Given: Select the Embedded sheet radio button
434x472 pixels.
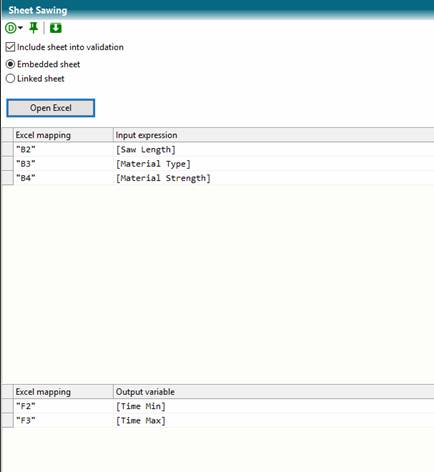Looking at the screenshot, I should coord(10,64).
